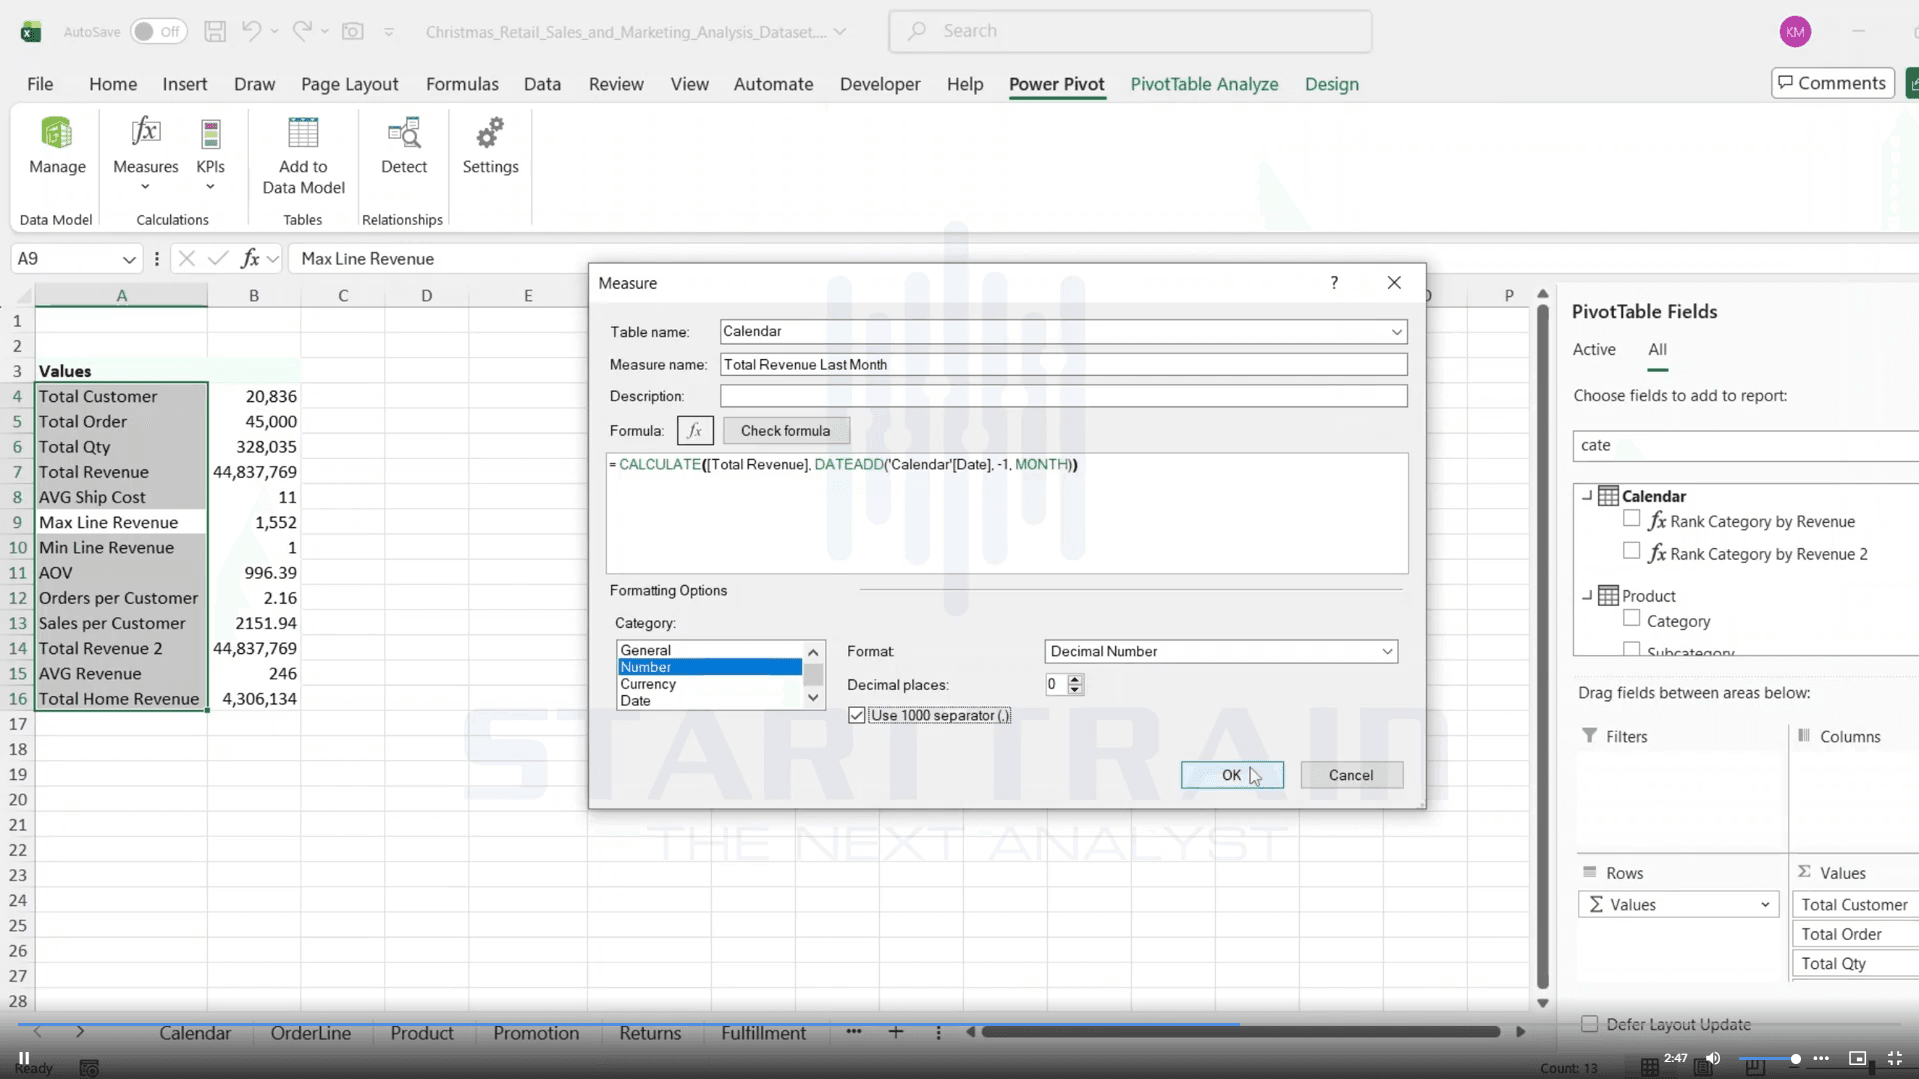Click the Save icon in title bar

point(215,31)
